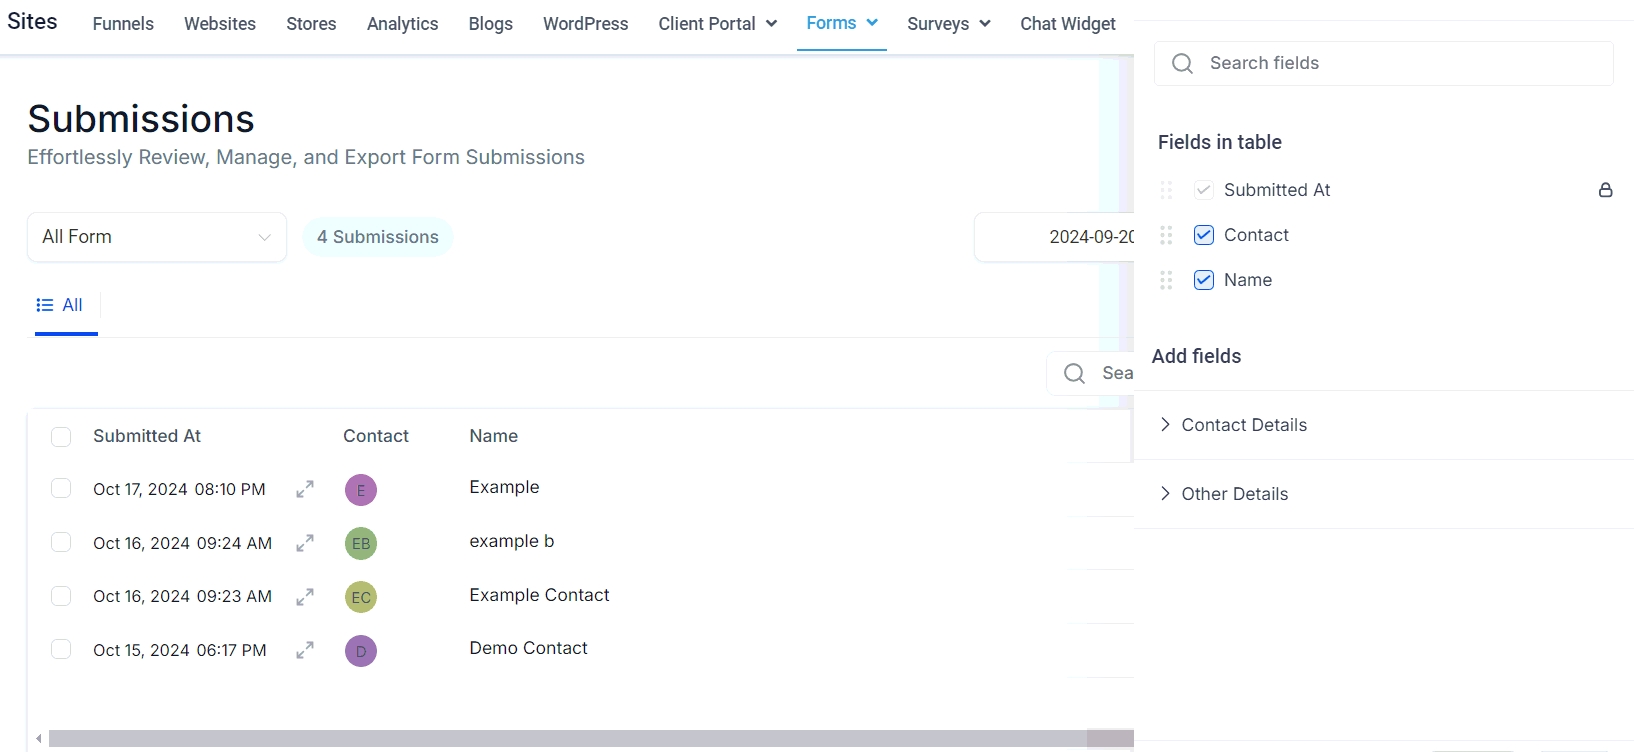This screenshot has width=1634, height=752.
Task: Expand the Contact Details section
Action: pos(1243,425)
